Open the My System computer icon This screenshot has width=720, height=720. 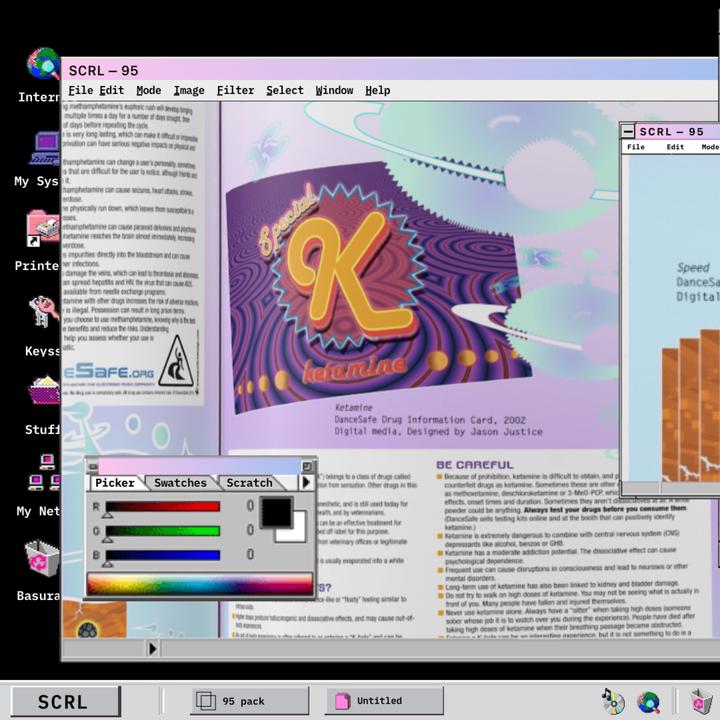[x=45, y=148]
